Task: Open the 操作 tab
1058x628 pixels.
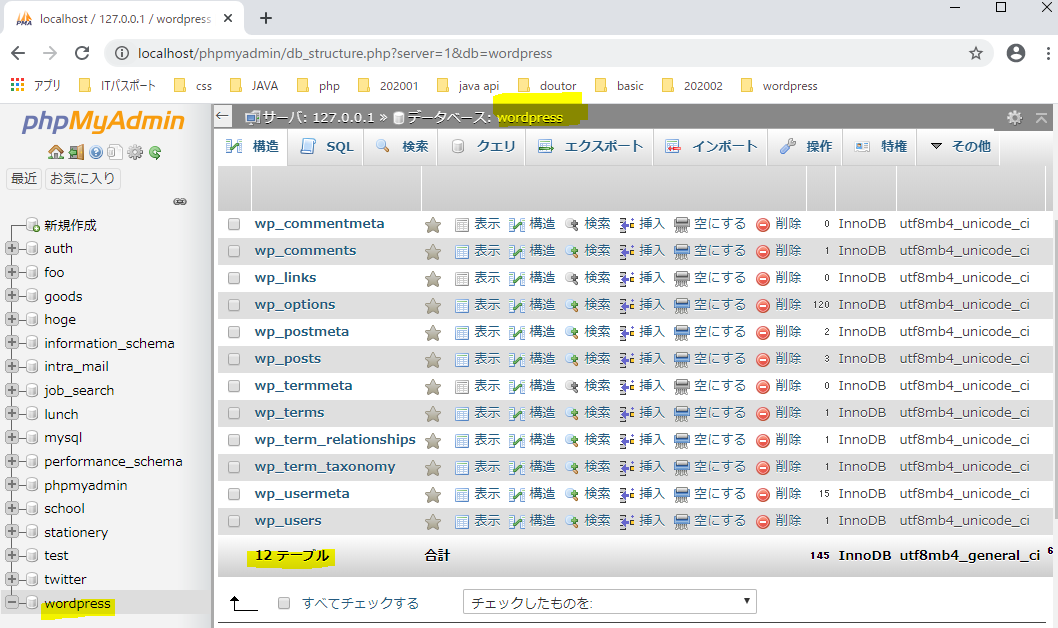Action: (x=805, y=146)
